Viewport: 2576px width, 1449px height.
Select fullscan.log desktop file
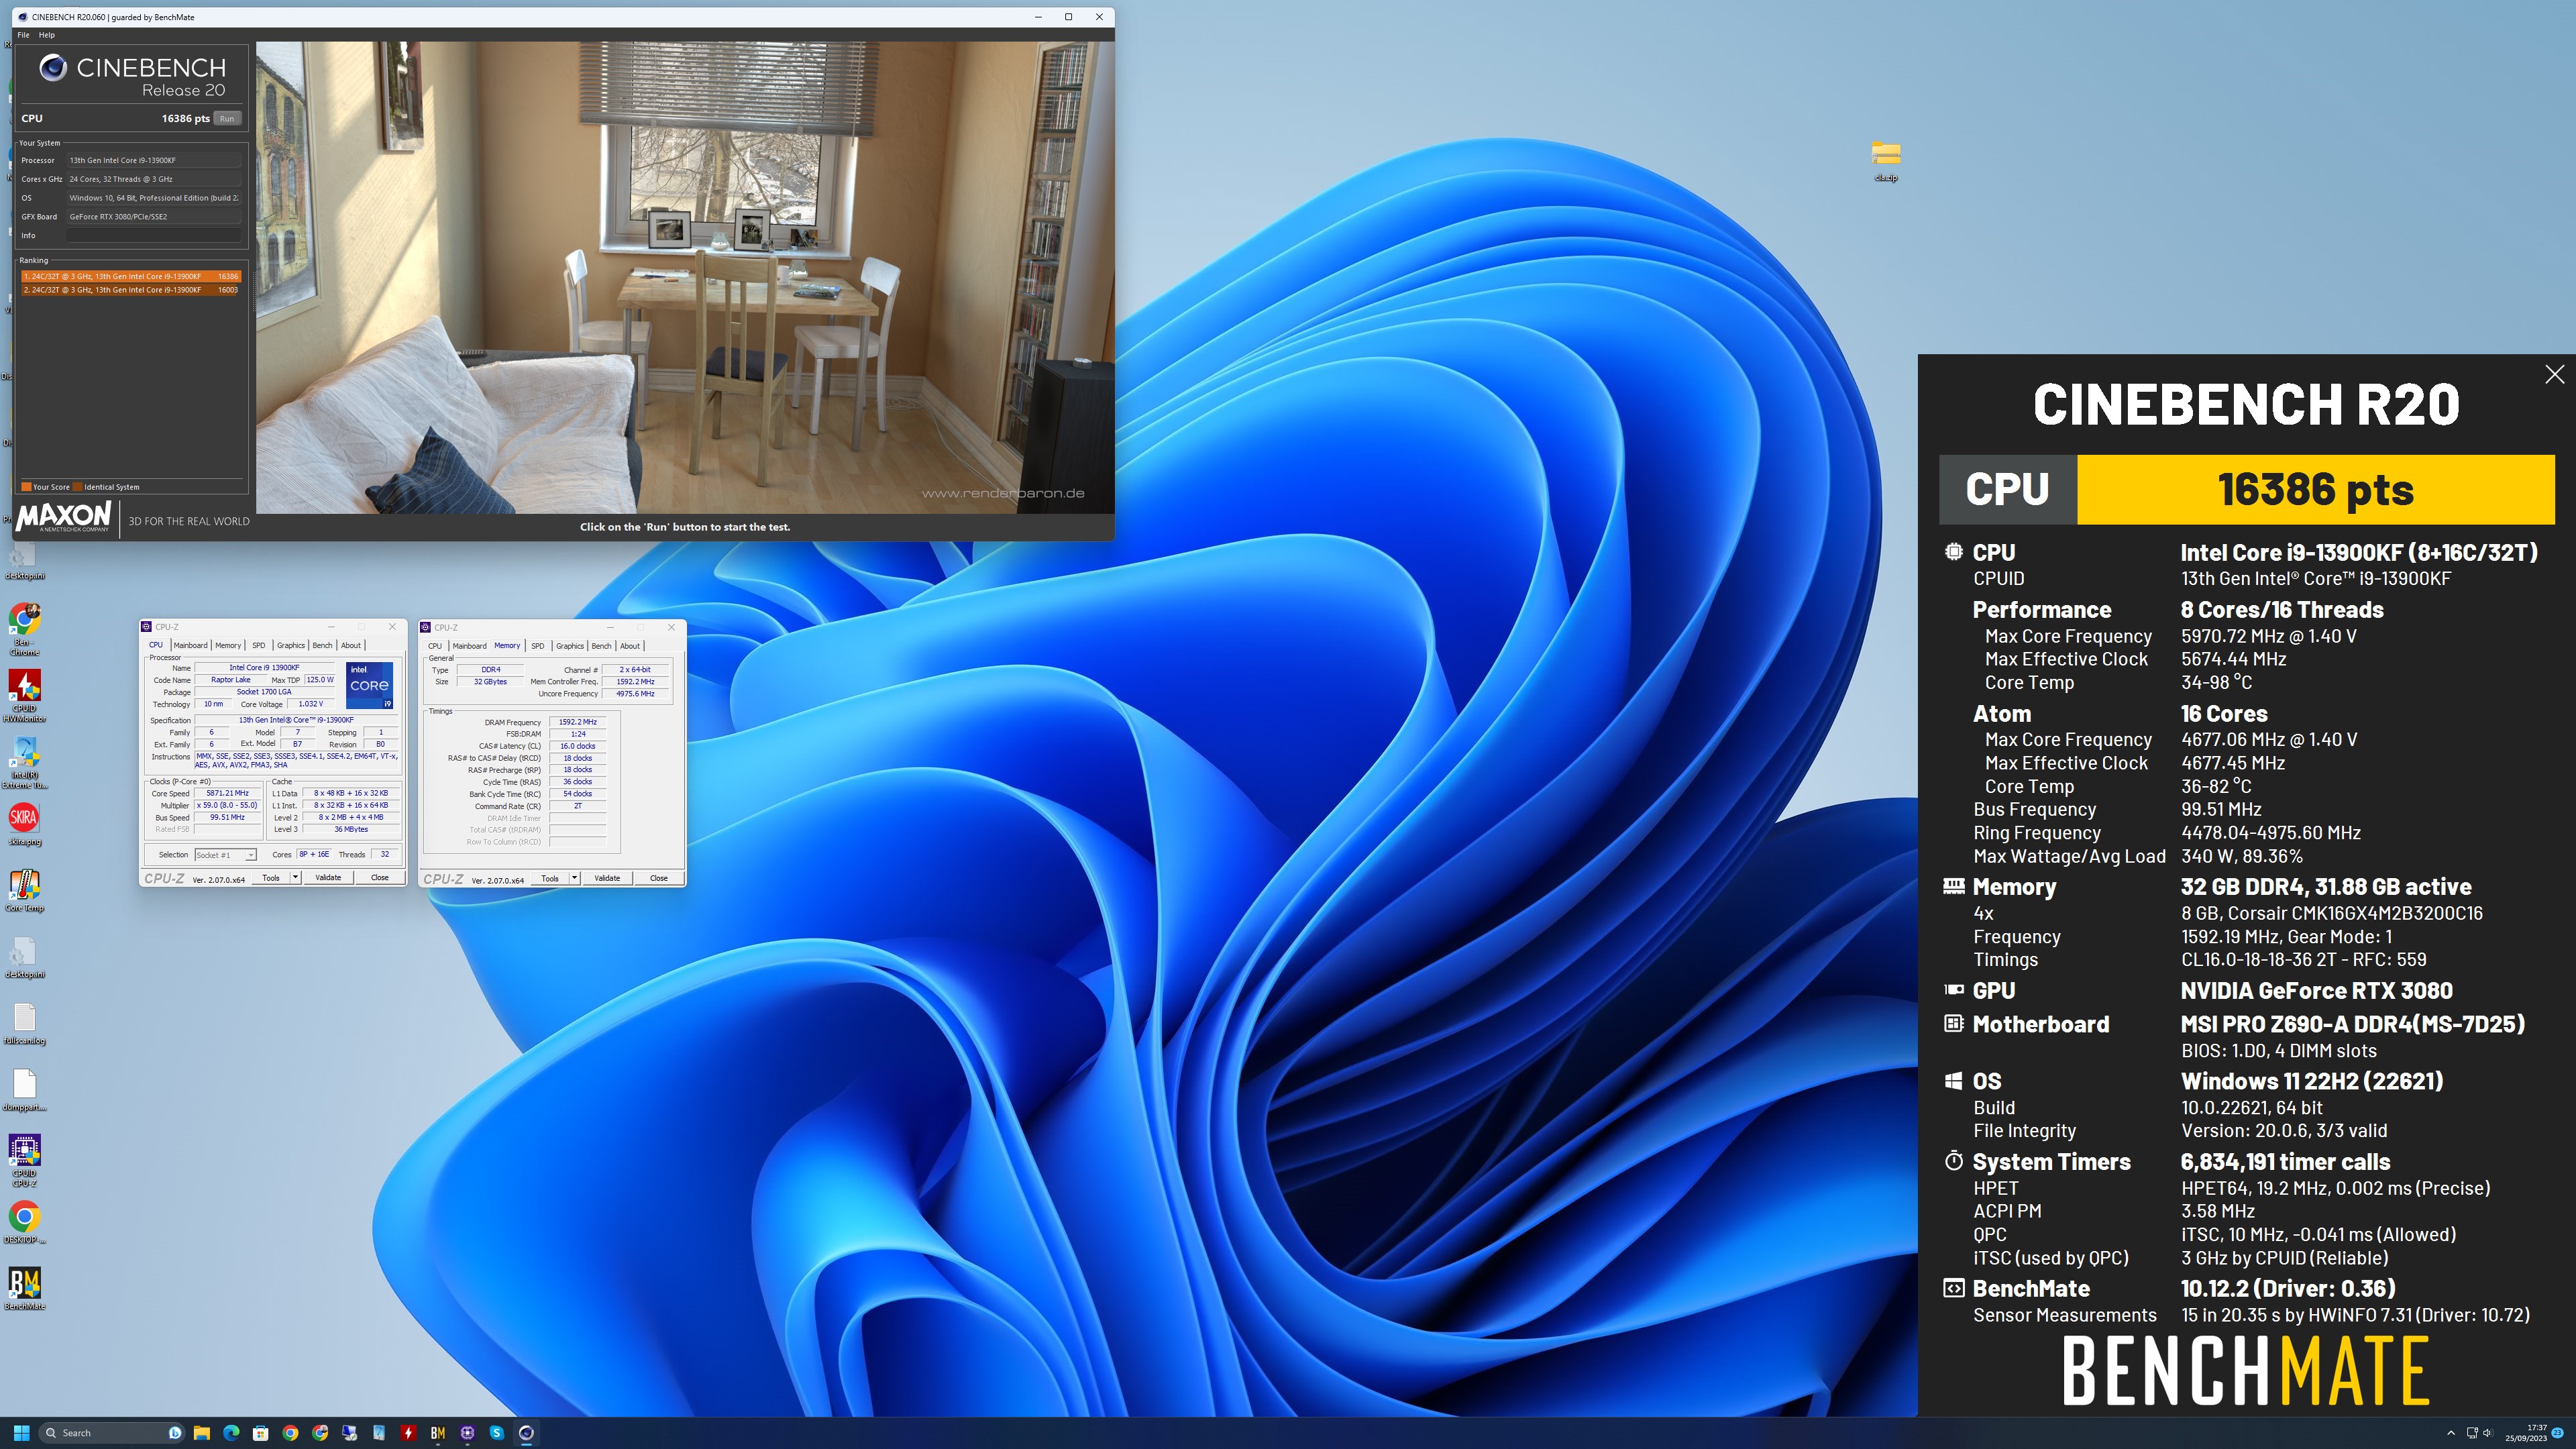click(x=24, y=1024)
